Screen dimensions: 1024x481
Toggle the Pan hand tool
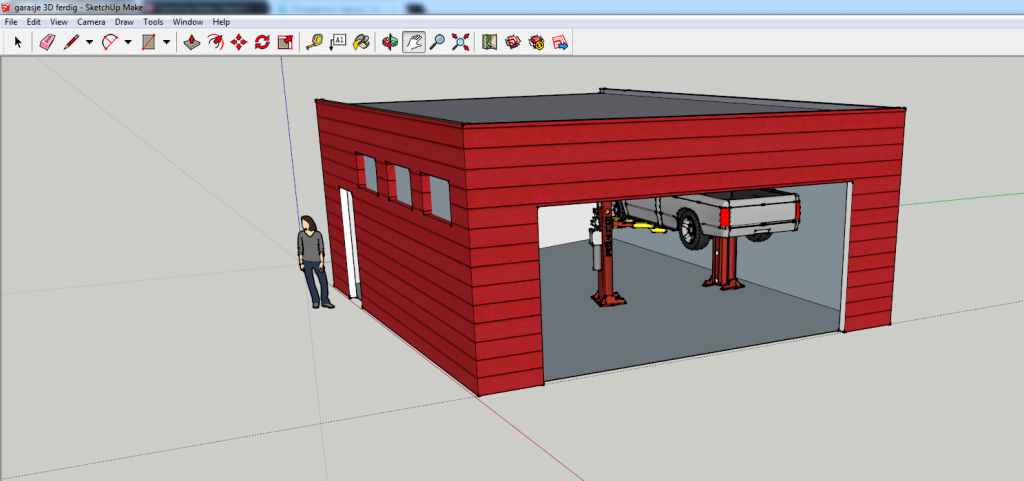413,42
